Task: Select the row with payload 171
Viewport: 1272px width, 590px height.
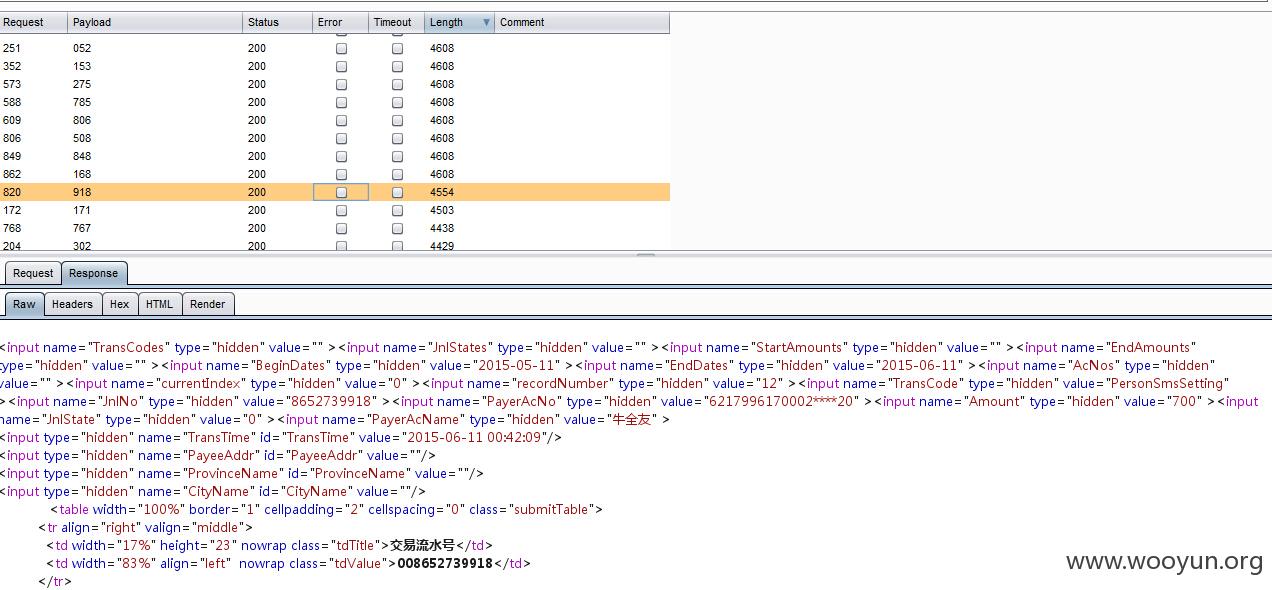Action: (334, 210)
